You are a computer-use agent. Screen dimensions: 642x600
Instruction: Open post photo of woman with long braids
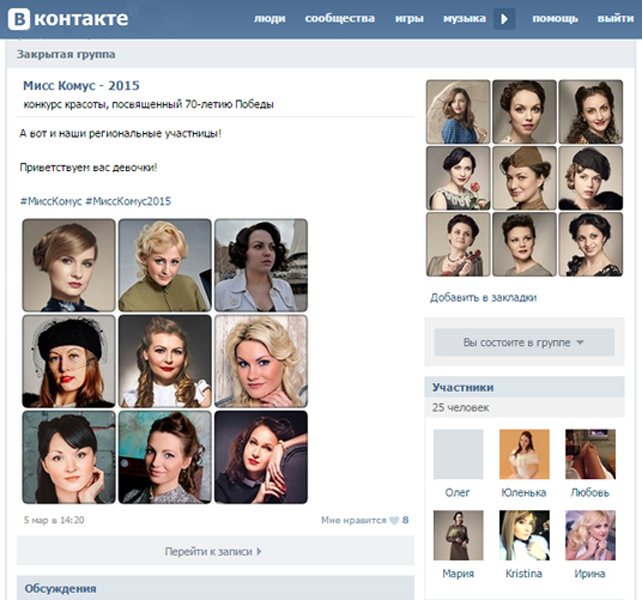coord(165,361)
